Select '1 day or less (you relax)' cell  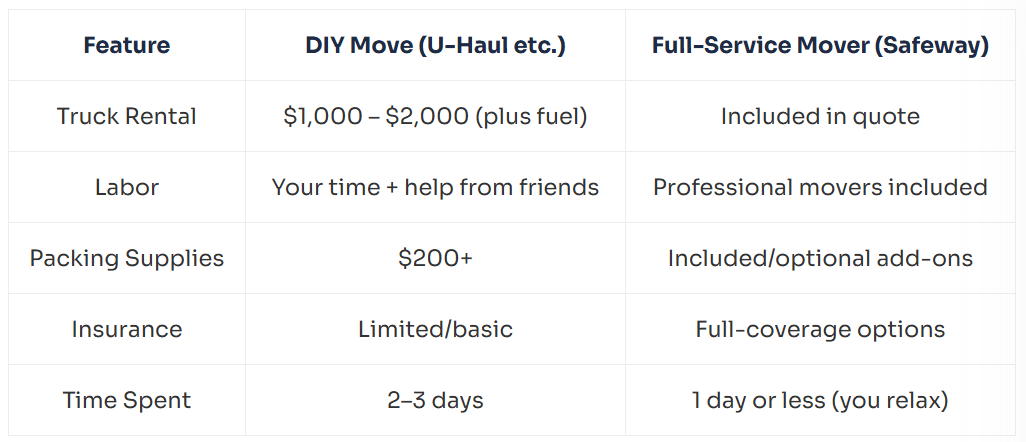(820, 400)
